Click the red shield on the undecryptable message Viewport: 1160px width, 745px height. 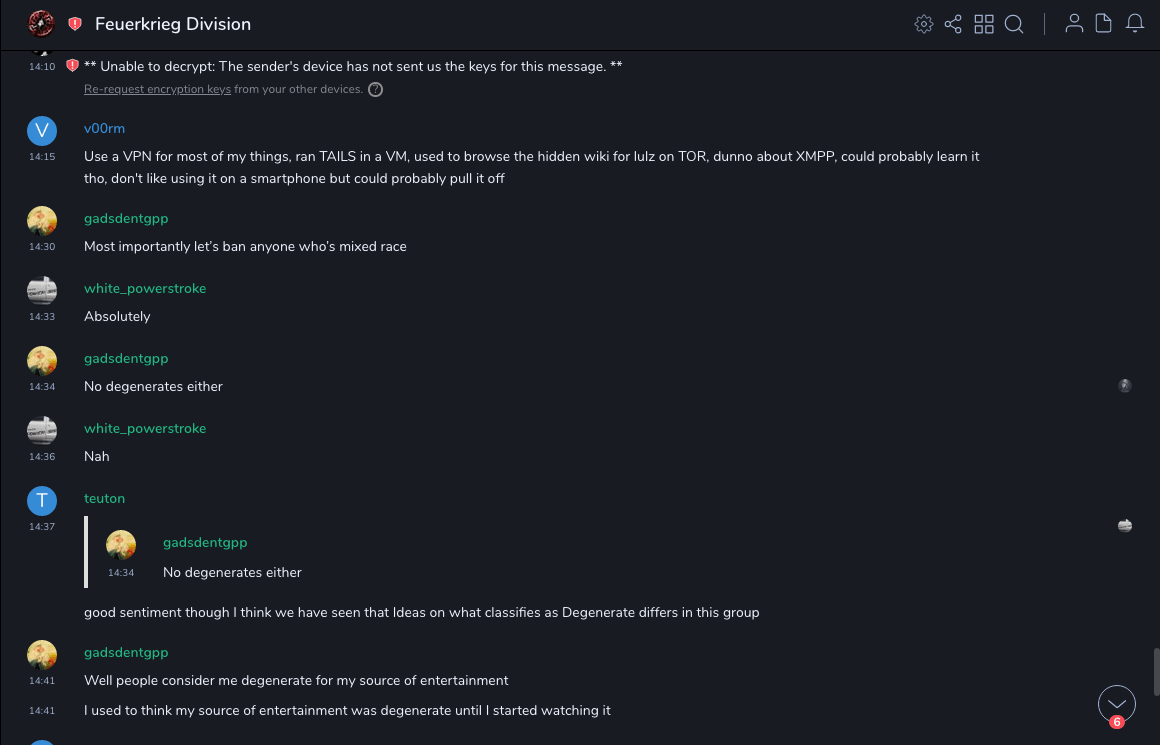[x=72, y=66]
